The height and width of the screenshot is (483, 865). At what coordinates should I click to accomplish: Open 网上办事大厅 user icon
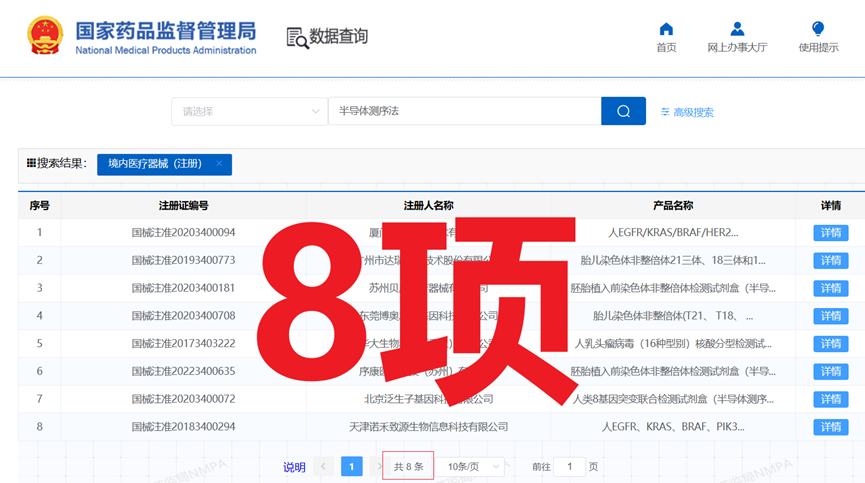click(x=737, y=29)
